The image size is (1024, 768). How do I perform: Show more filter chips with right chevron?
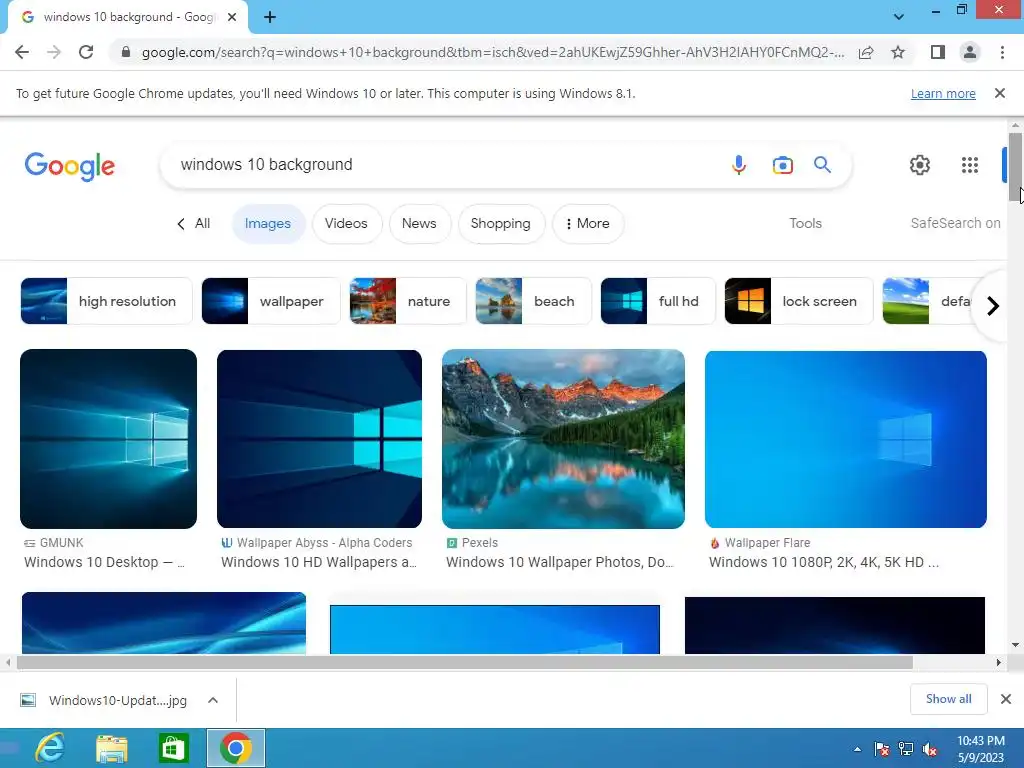[993, 306]
